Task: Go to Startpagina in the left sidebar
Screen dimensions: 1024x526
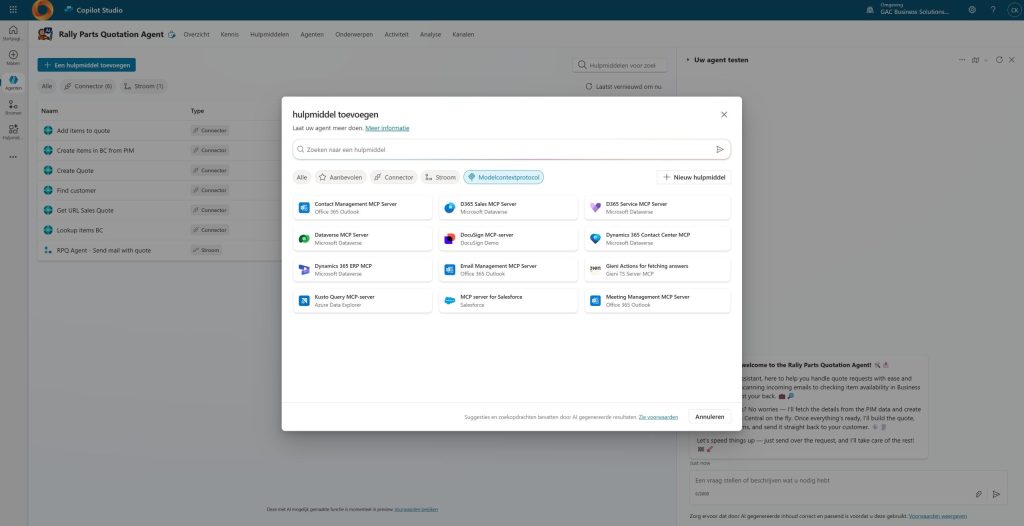Action: coord(13,33)
